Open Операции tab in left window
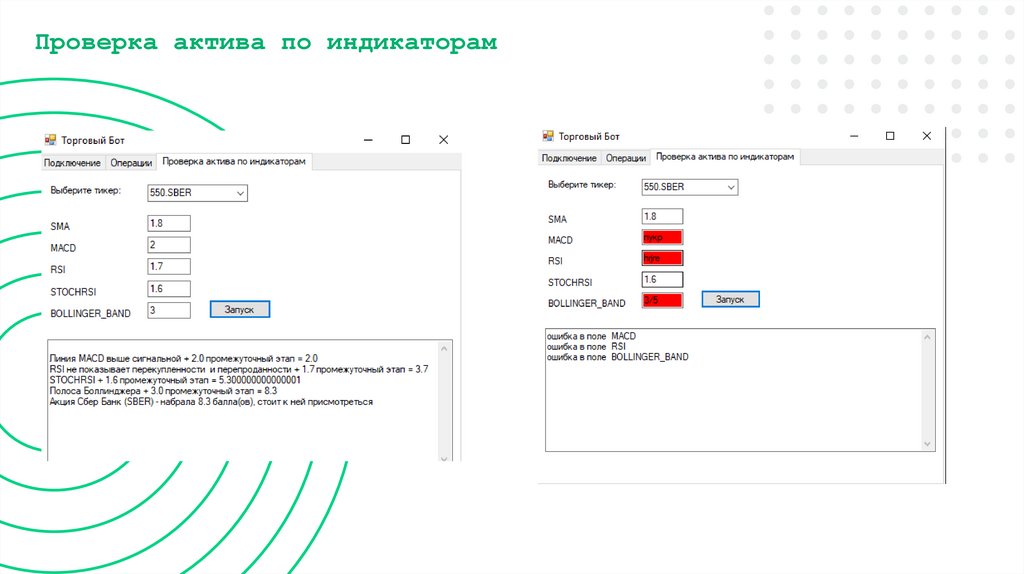 131,163
